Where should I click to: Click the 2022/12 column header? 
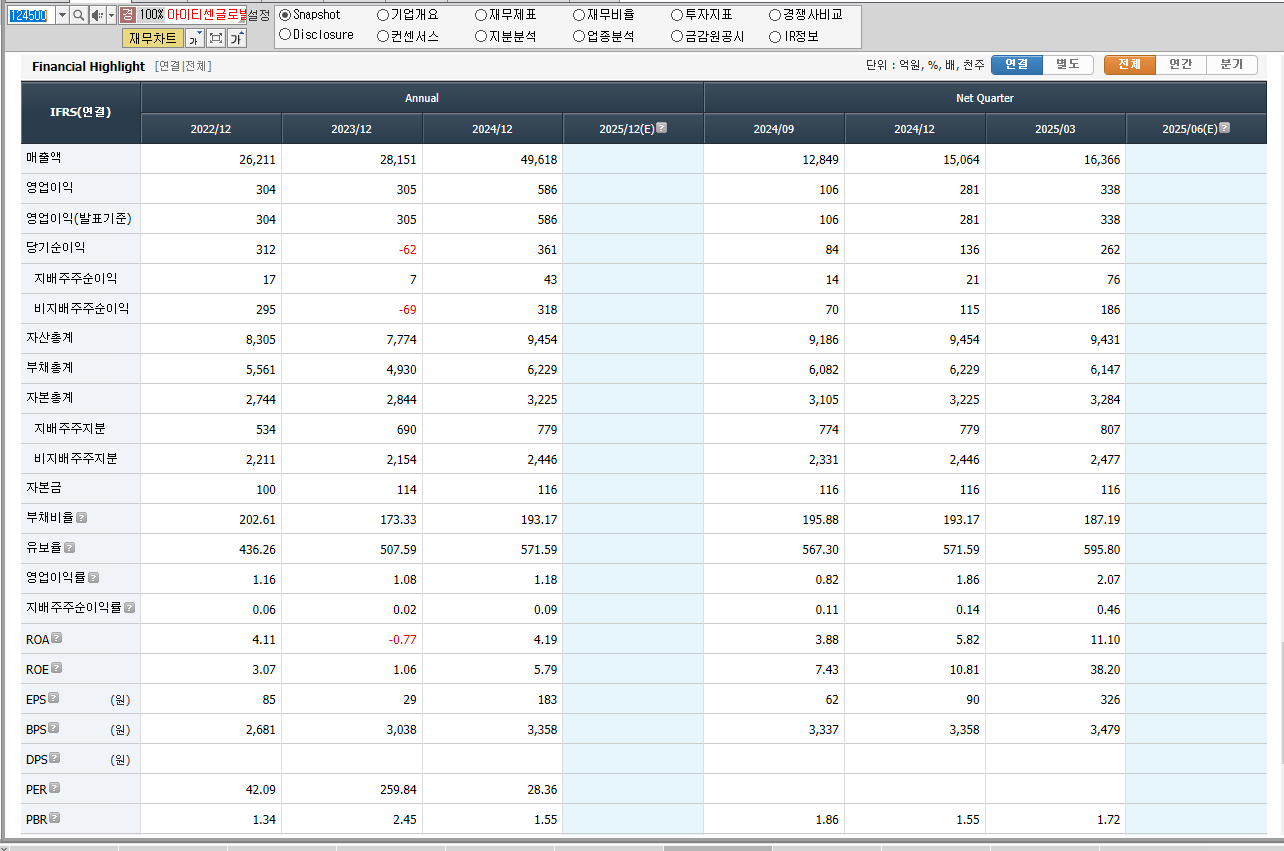[211, 129]
